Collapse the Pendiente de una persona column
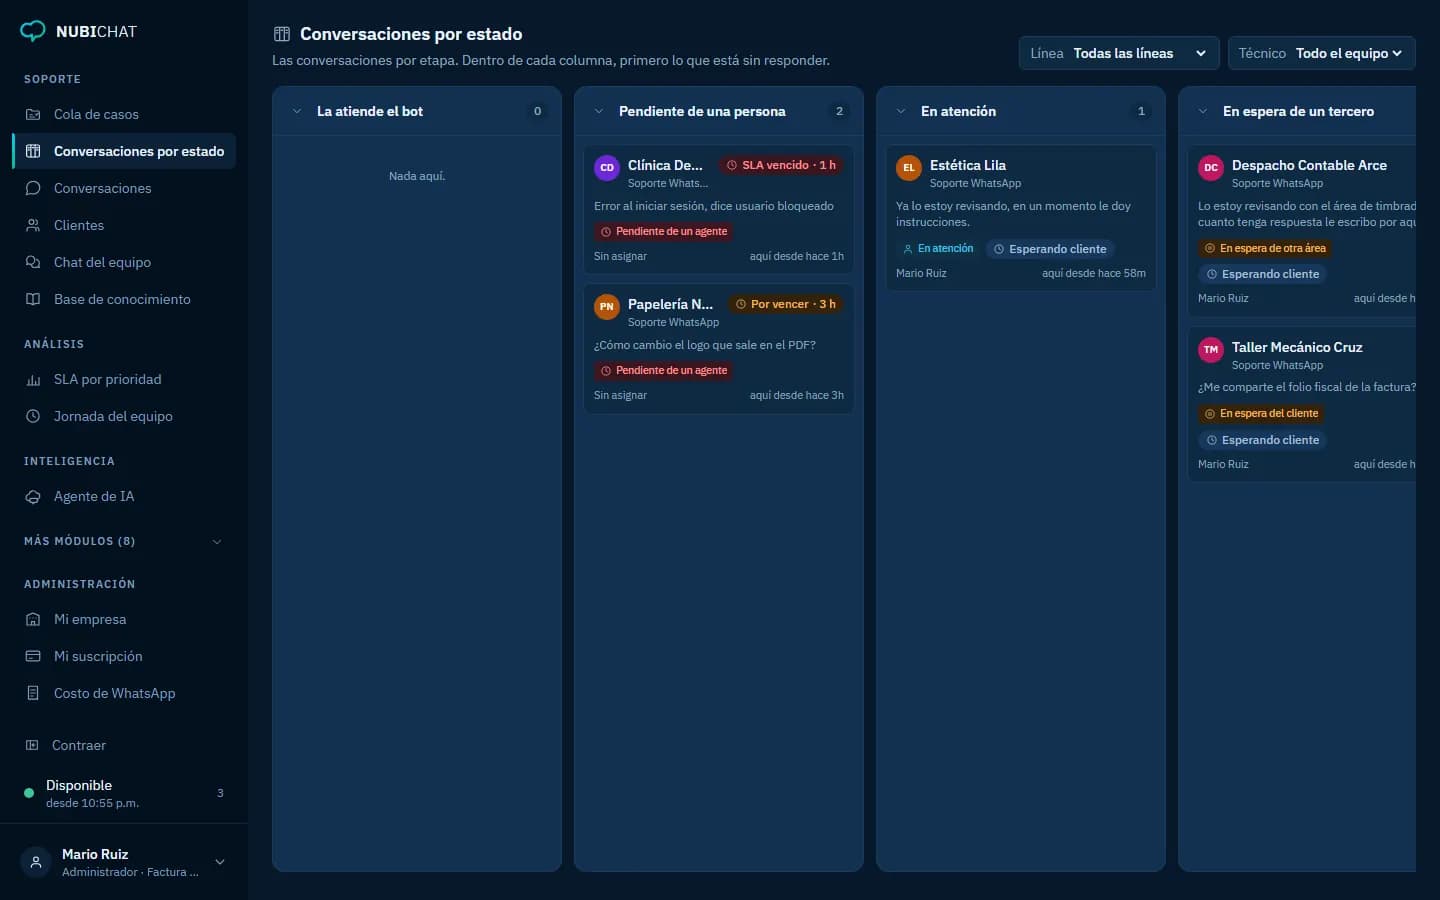This screenshot has height=900, width=1440. point(599,111)
